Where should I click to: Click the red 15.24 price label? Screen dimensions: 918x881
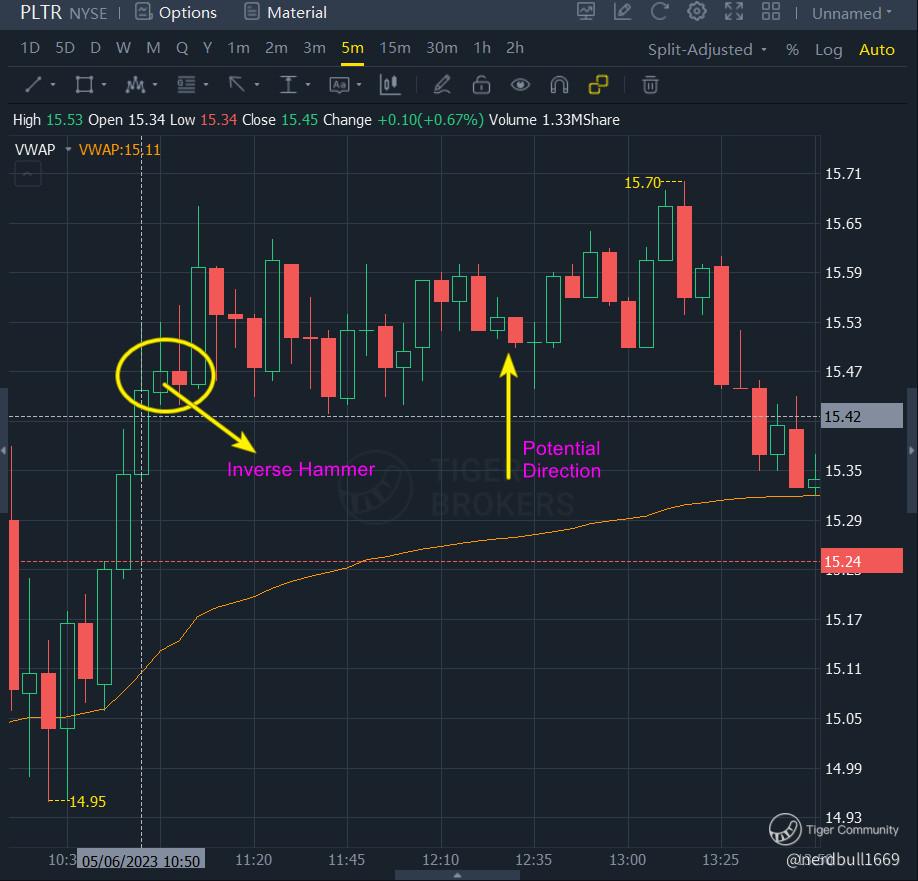(862, 561)
